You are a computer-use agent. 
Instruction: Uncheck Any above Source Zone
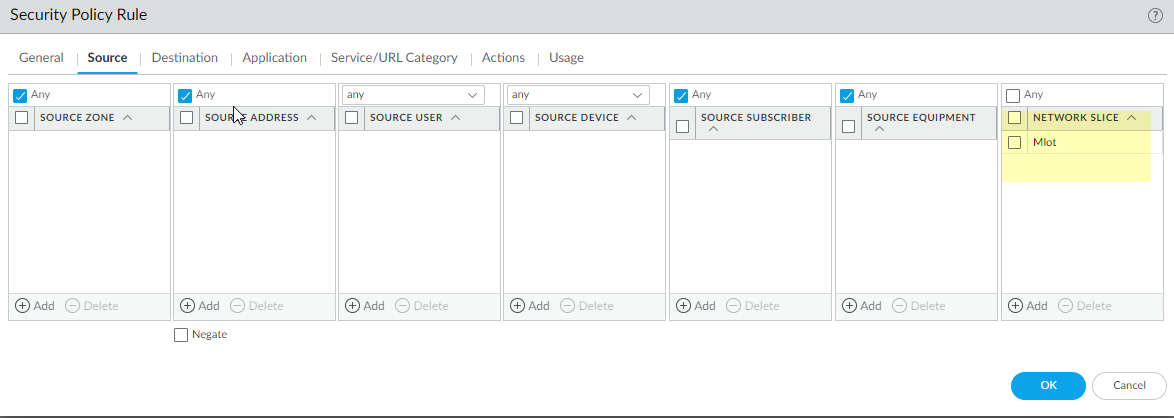pos(20,95)
